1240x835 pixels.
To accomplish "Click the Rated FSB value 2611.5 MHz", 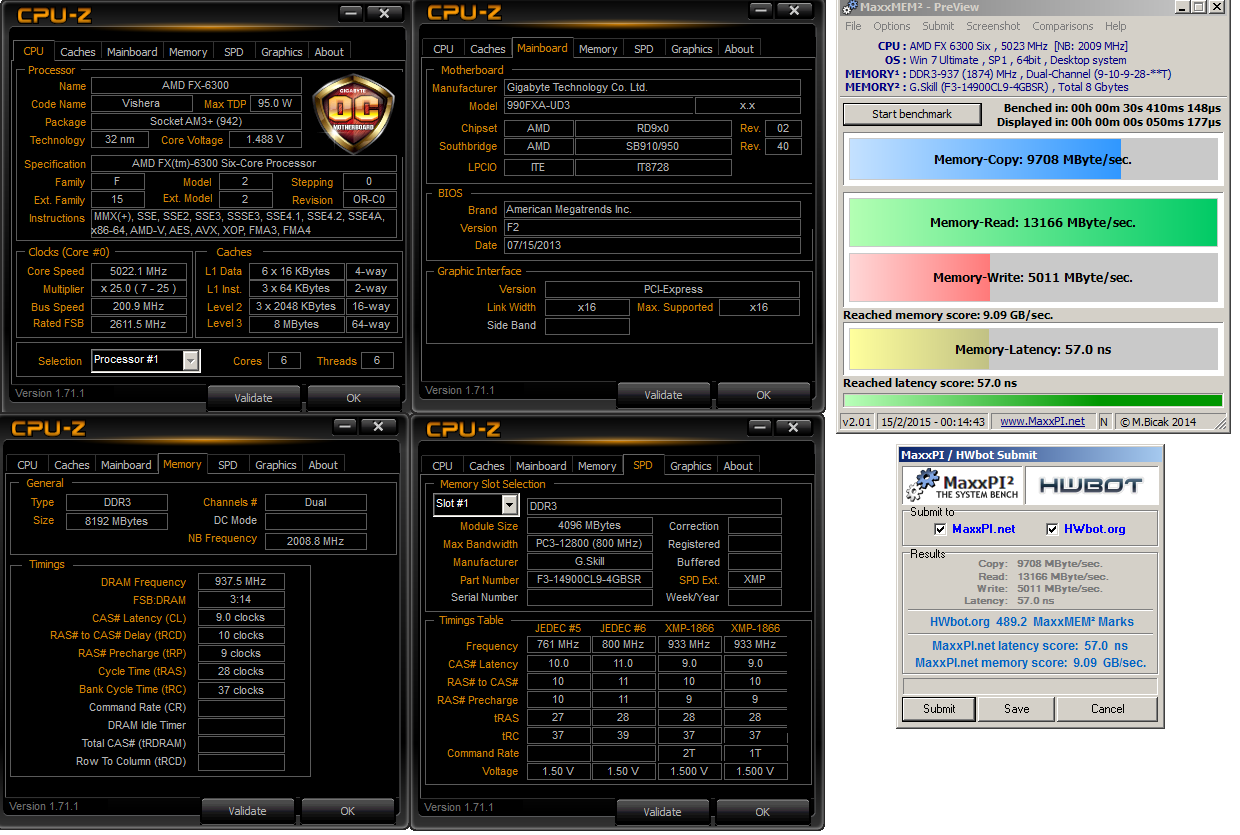I will (x=139, y=324).
